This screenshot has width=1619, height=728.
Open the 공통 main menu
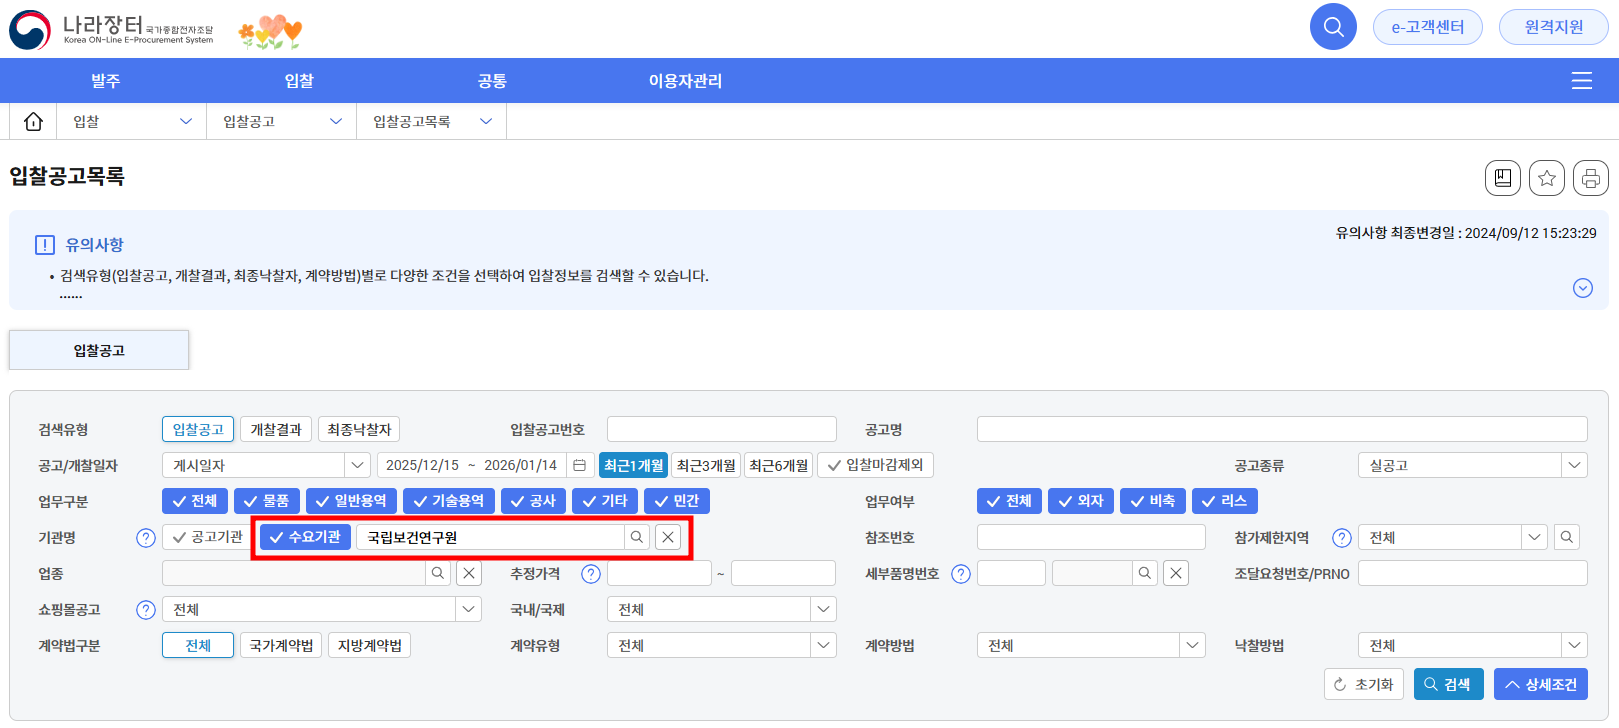(x=492, y=81)
